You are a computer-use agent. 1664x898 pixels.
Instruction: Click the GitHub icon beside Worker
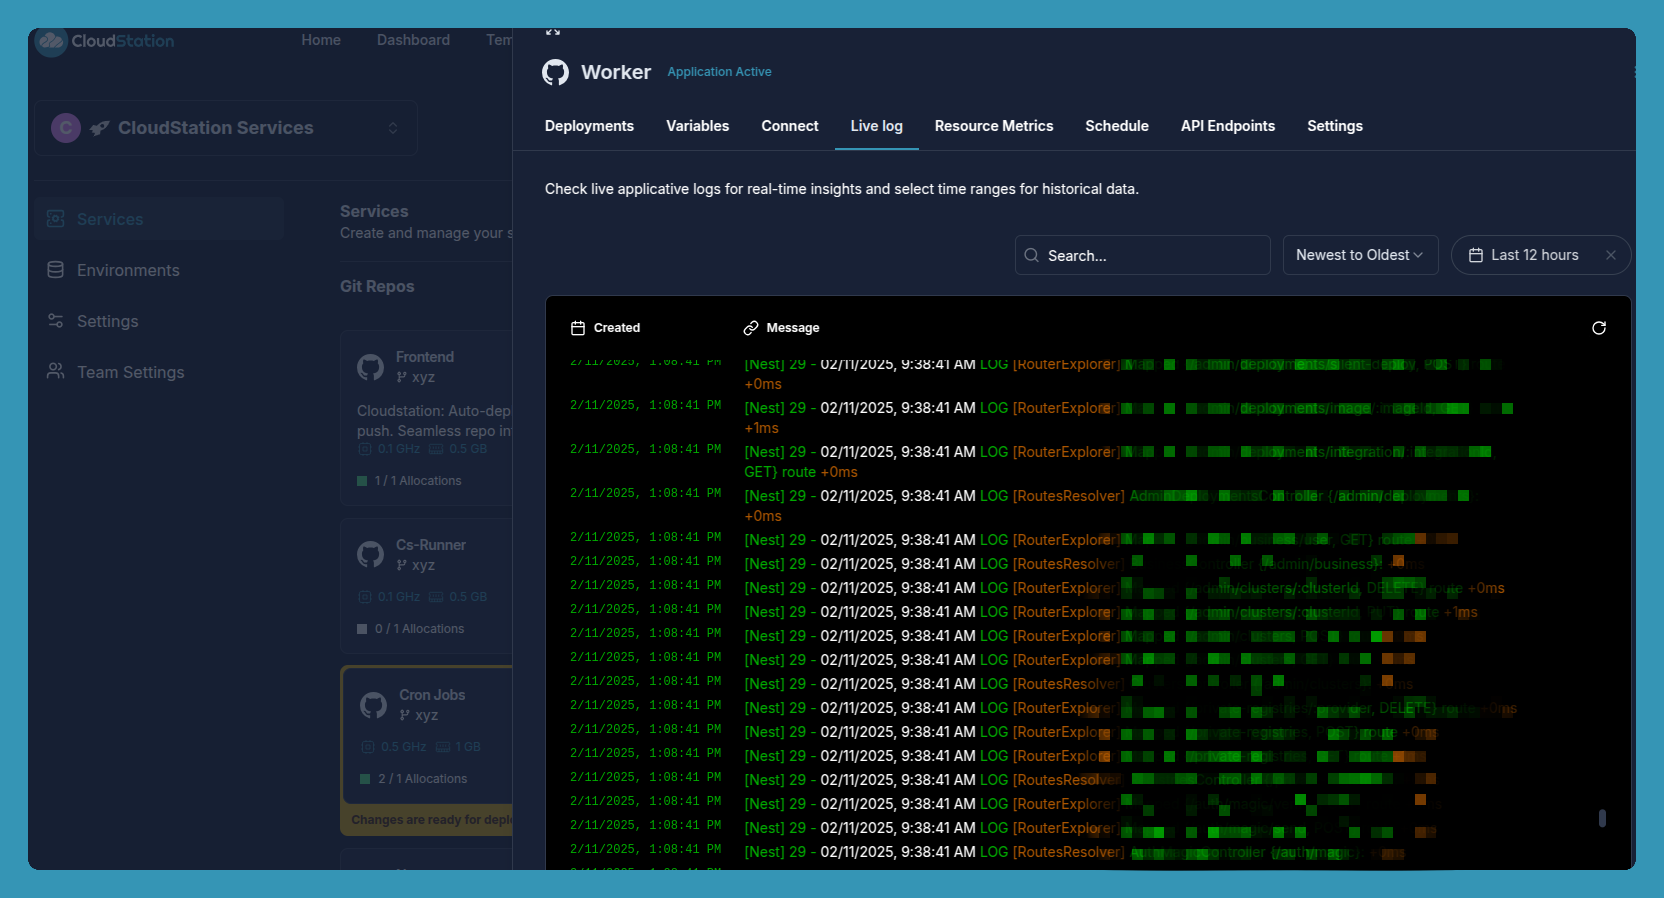point(555,72)
